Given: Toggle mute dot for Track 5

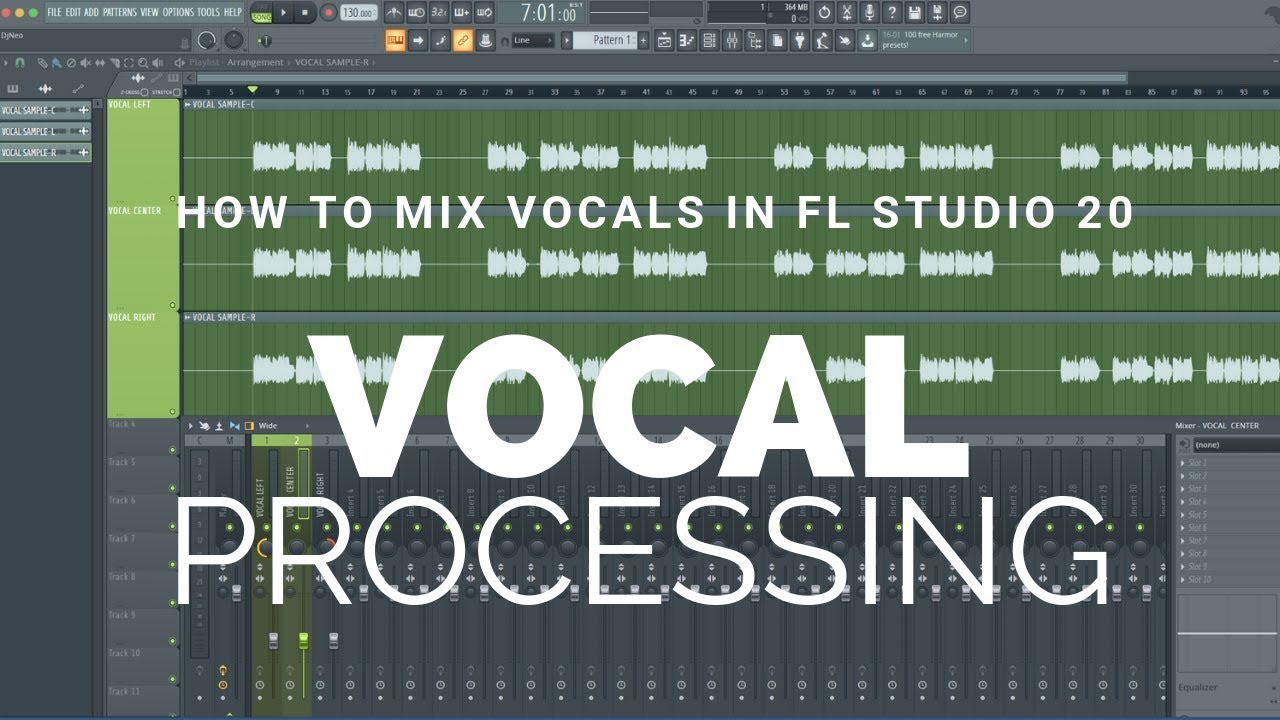Looking at the screenshot, I should pyautogui.click(x=173, y=489).
